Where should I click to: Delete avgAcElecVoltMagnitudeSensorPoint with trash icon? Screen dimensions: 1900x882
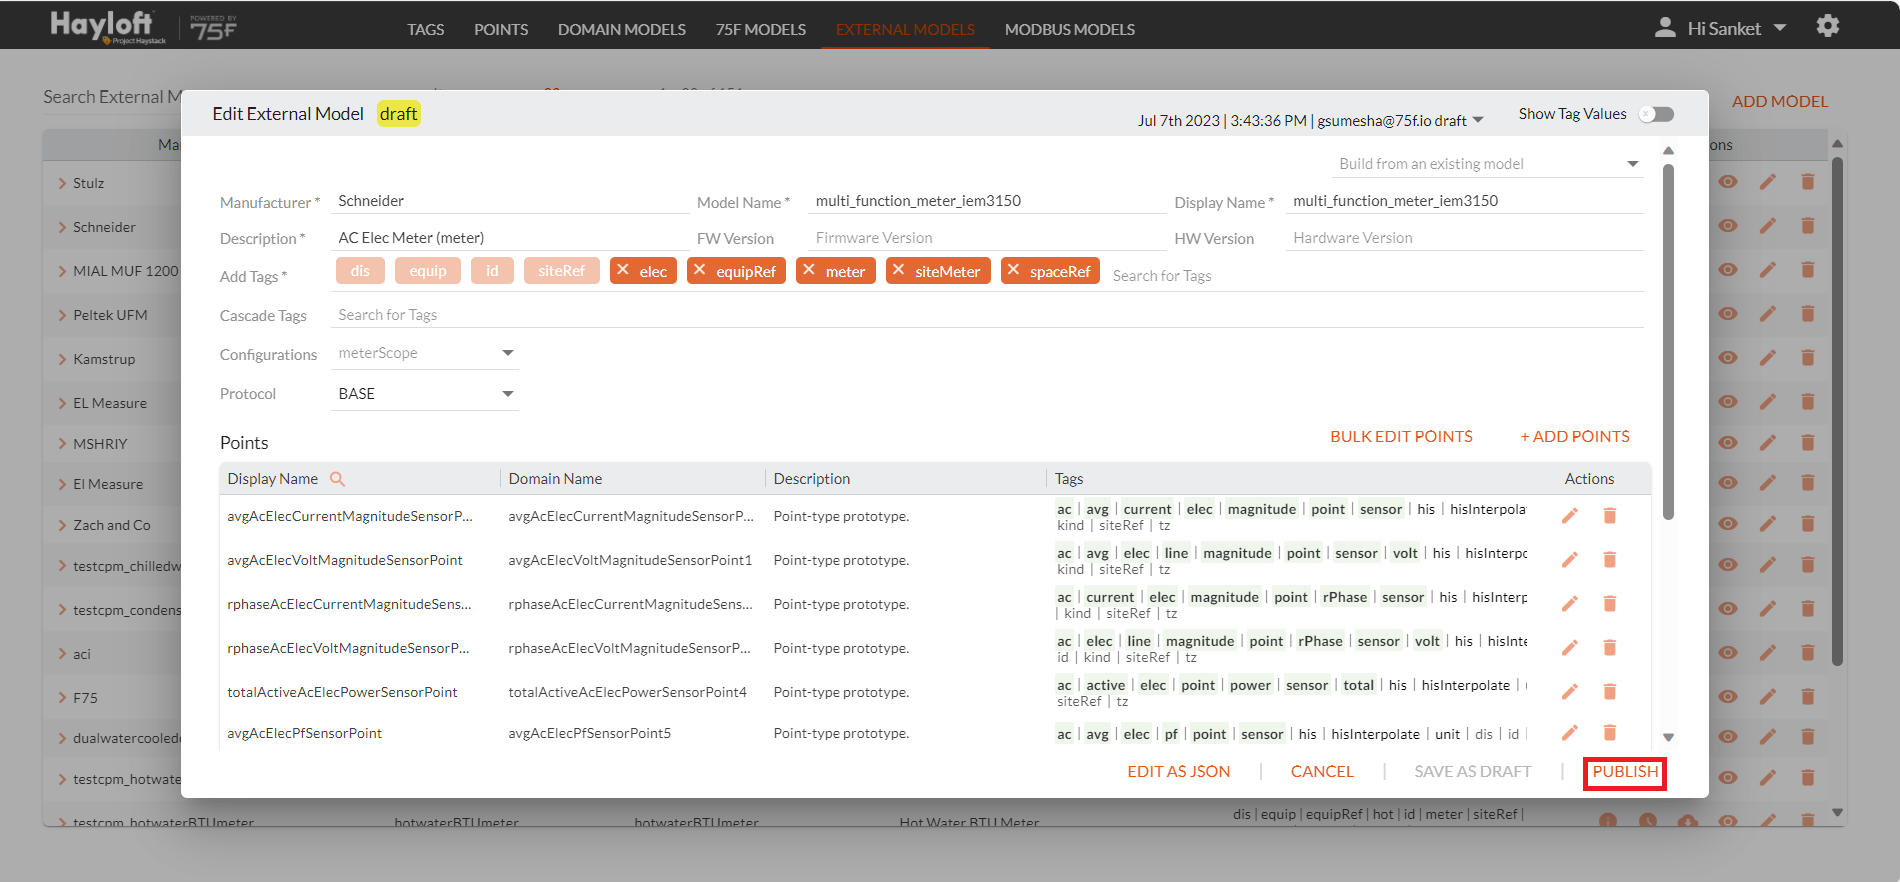[x=1610, y=560]
